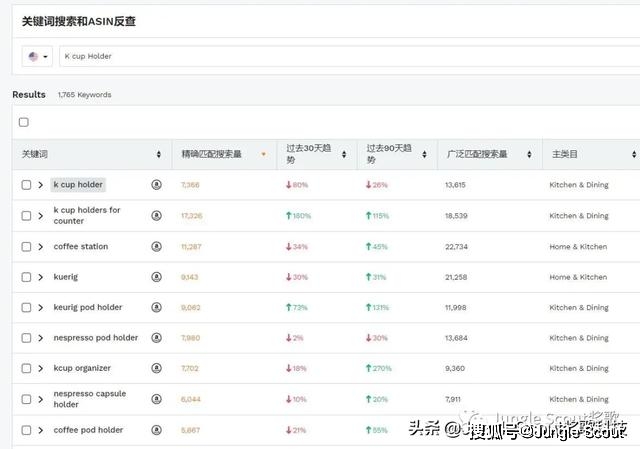Click the 1,765 Keywords results count

(x=84, y=95)
